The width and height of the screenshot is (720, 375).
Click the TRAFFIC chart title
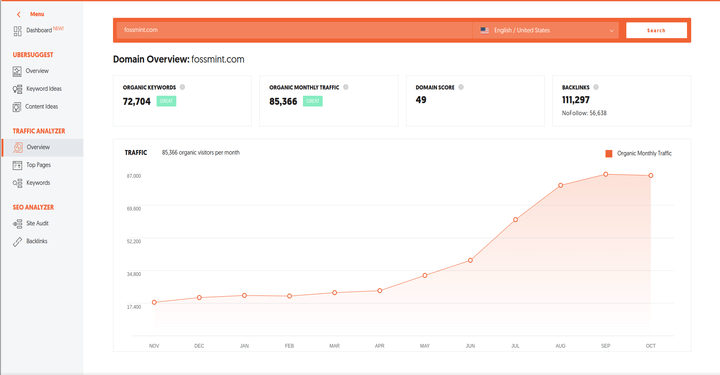tap(136, 153)
